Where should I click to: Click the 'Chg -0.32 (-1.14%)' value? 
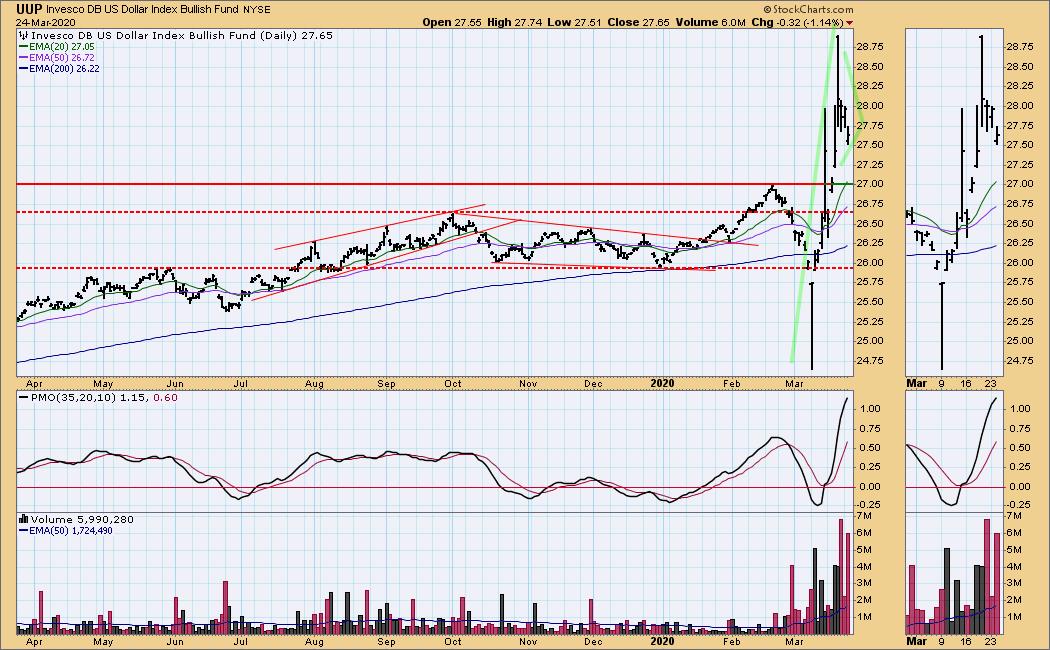point(798,22)
